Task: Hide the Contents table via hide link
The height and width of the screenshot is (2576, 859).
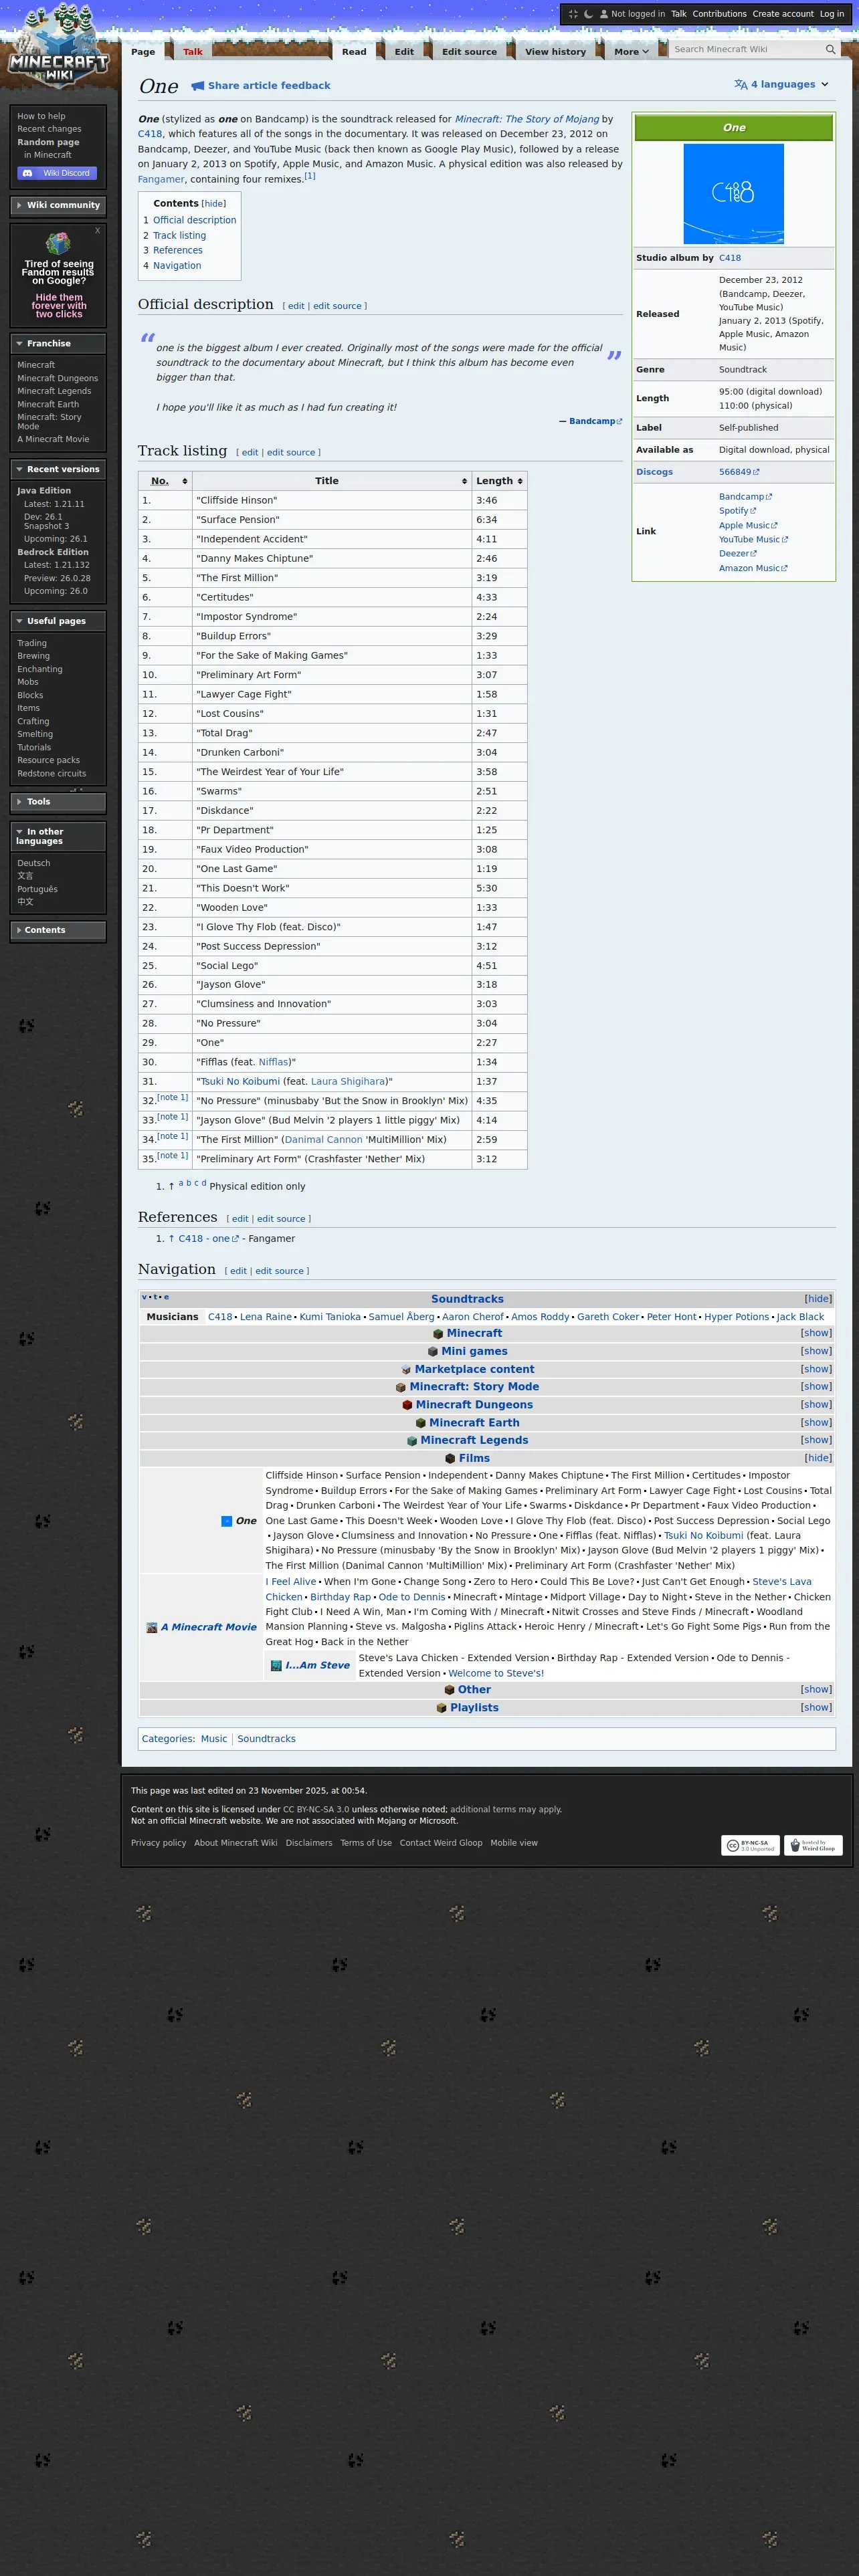Action: tap(214, 204)
